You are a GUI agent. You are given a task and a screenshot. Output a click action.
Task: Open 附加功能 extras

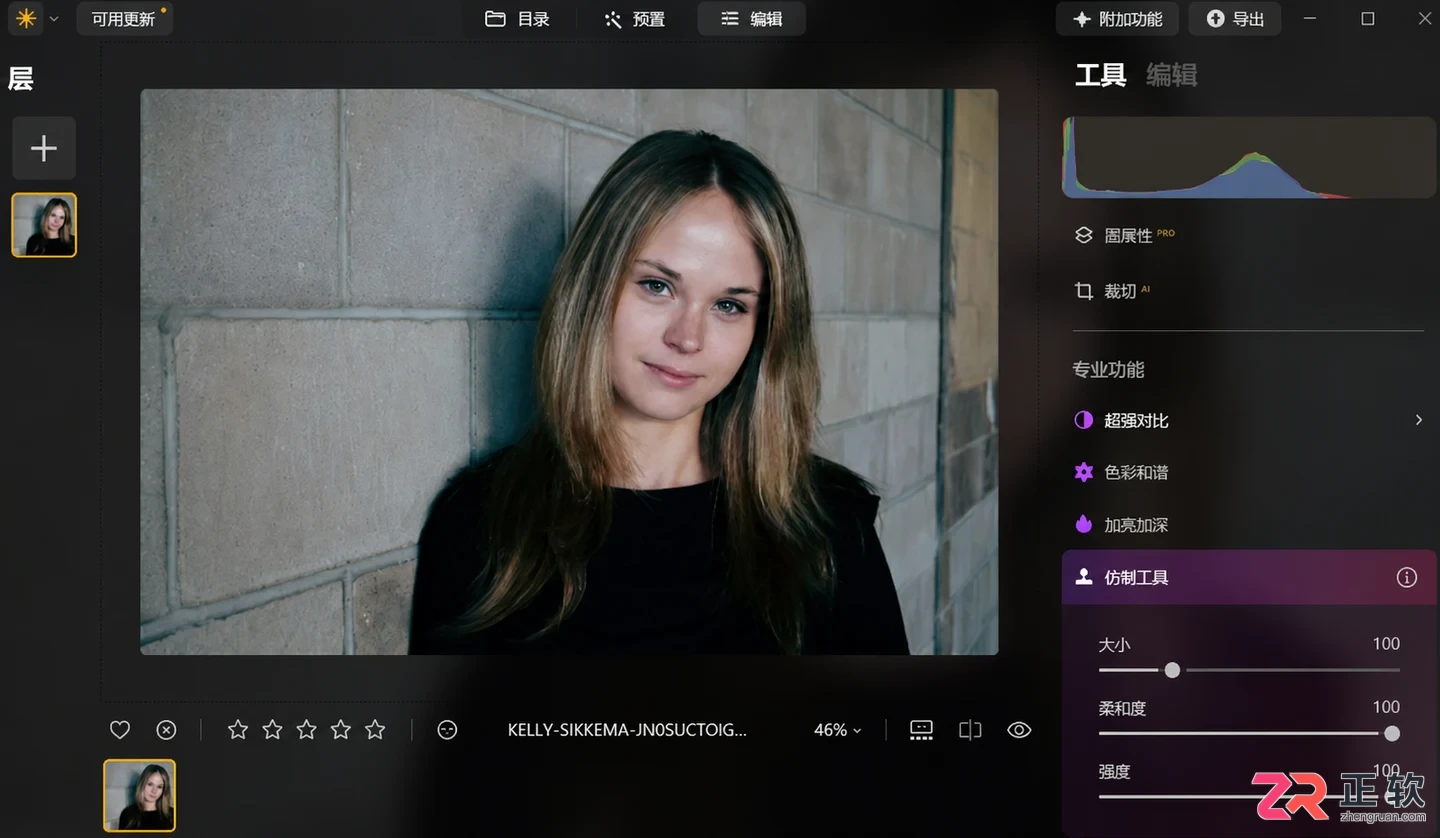[1117, 19]
